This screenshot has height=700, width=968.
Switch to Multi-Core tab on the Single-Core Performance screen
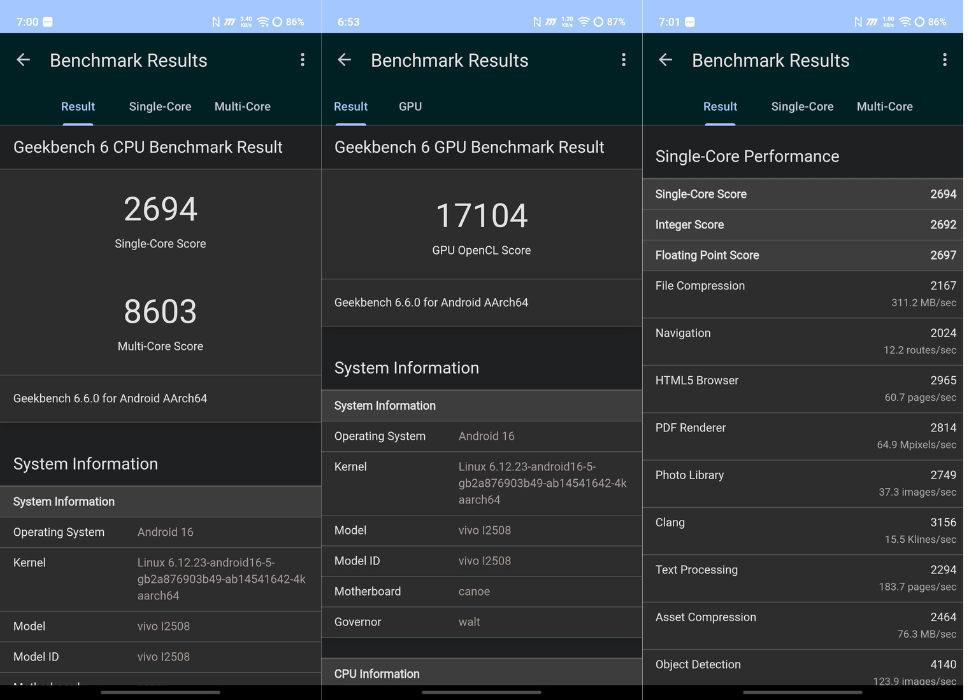tap(884, 106)
